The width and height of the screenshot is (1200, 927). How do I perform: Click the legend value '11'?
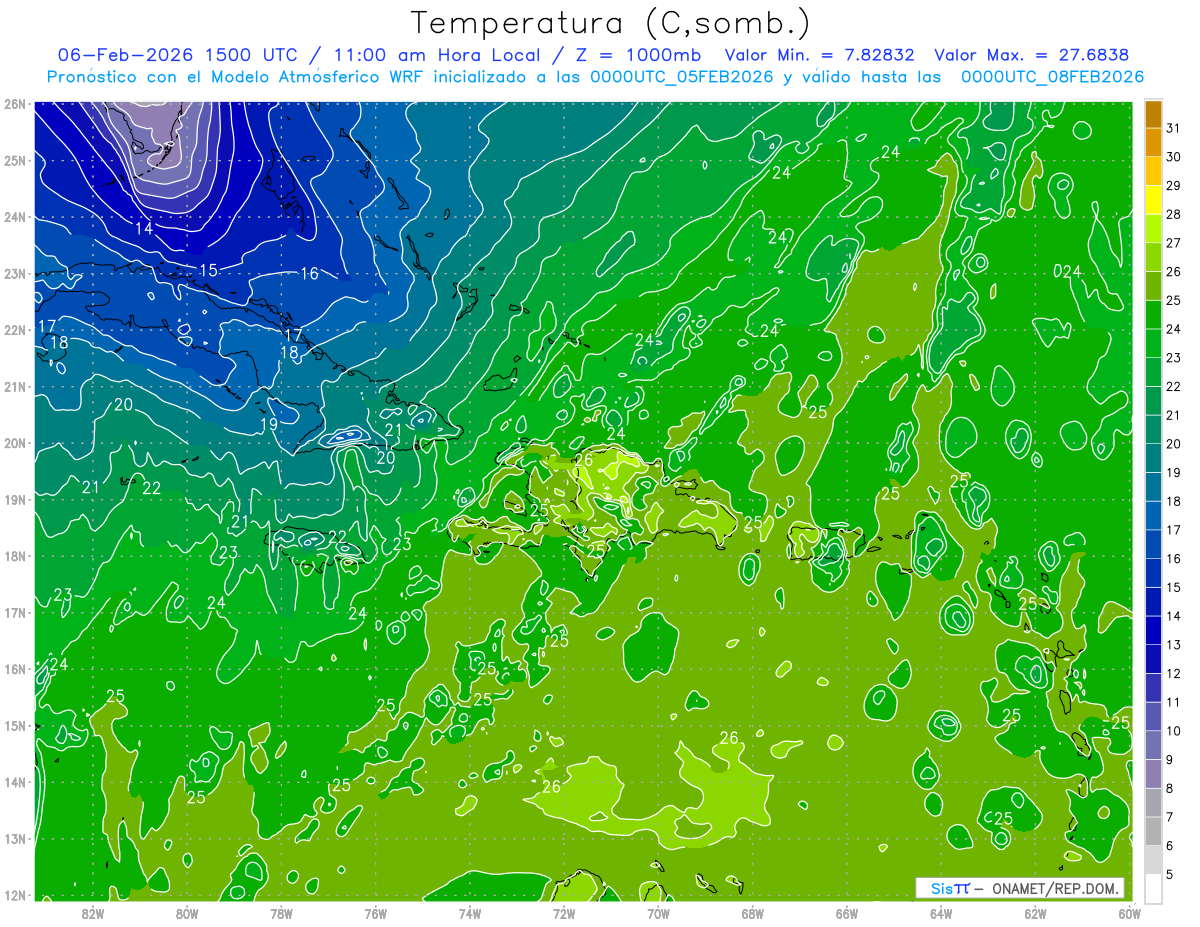(x=1174, y=702)
